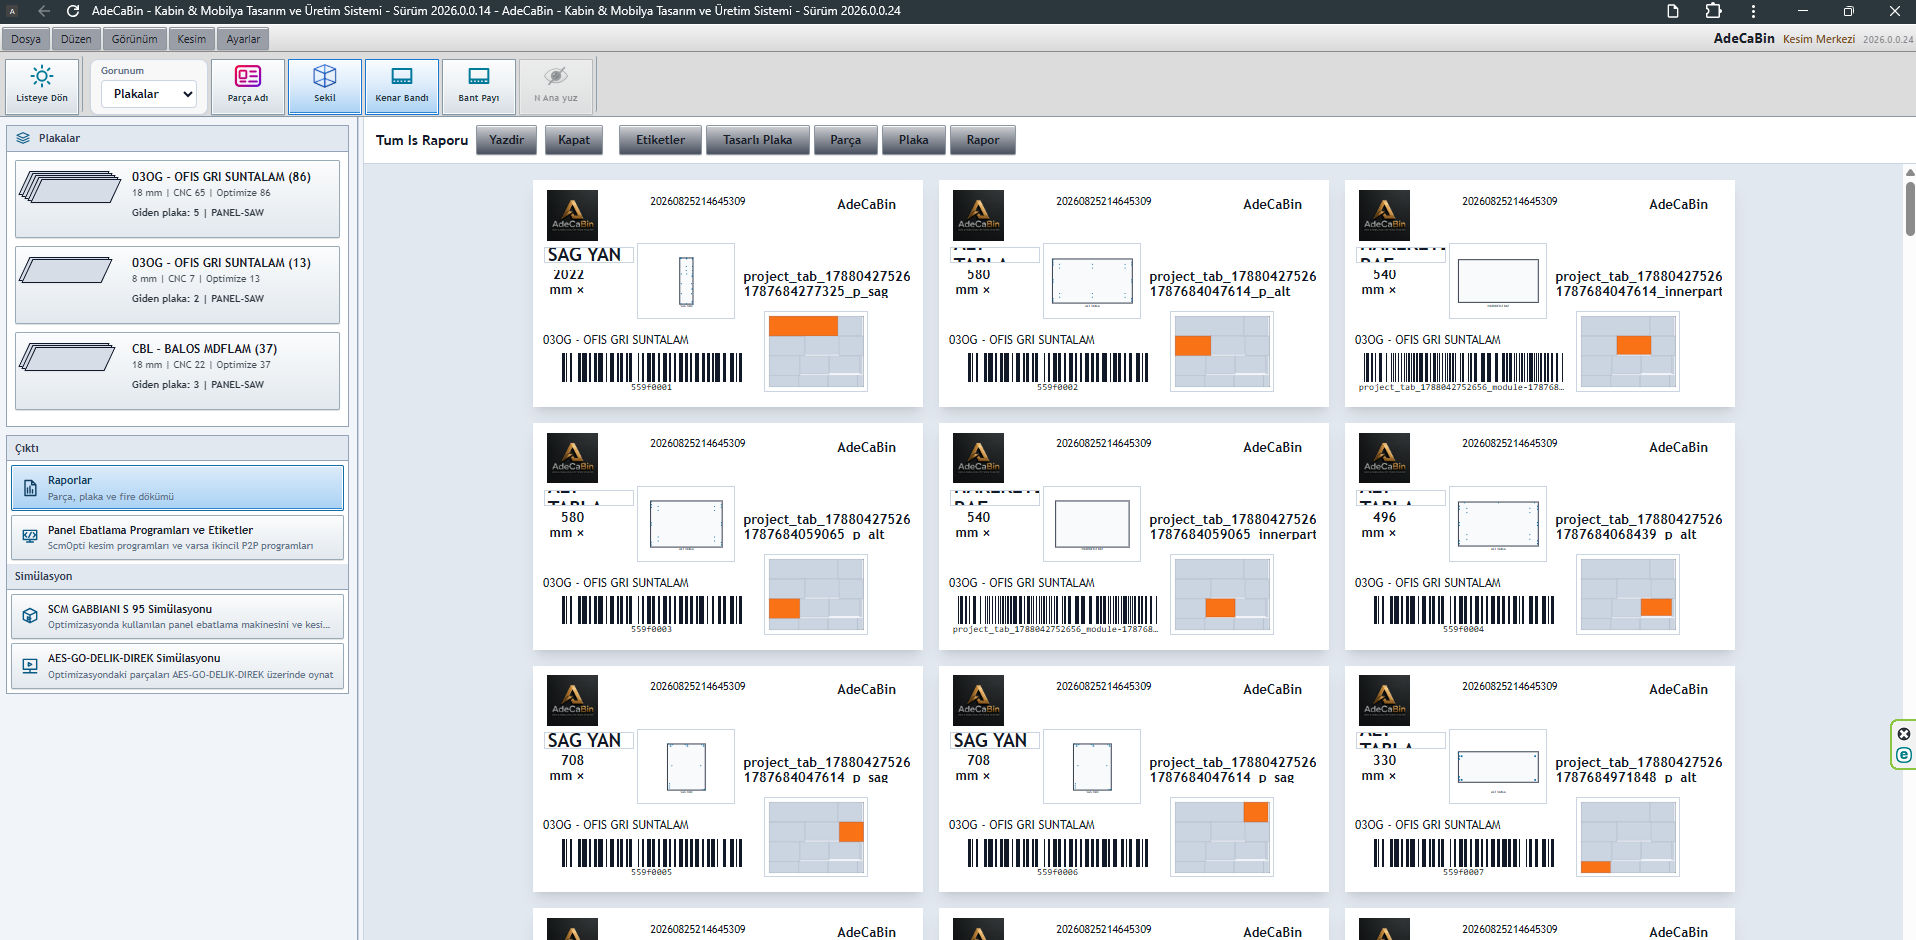Image resolution: width=1916 pixels, height=940 pixels.
Task: Click the plate stack icon for BALOS MDFLAM
Action: tap(68, 356)
